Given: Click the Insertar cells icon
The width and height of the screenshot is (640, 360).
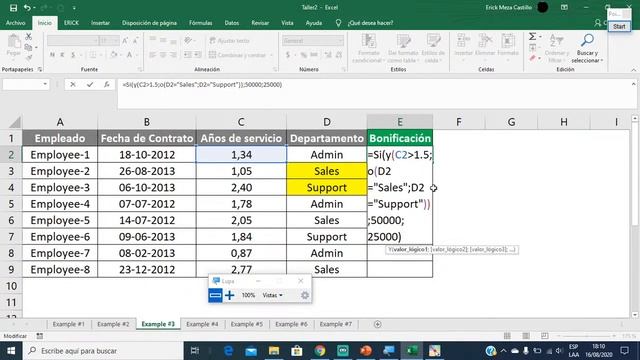Looking at the screenshot, I should (x=463, y=41).
